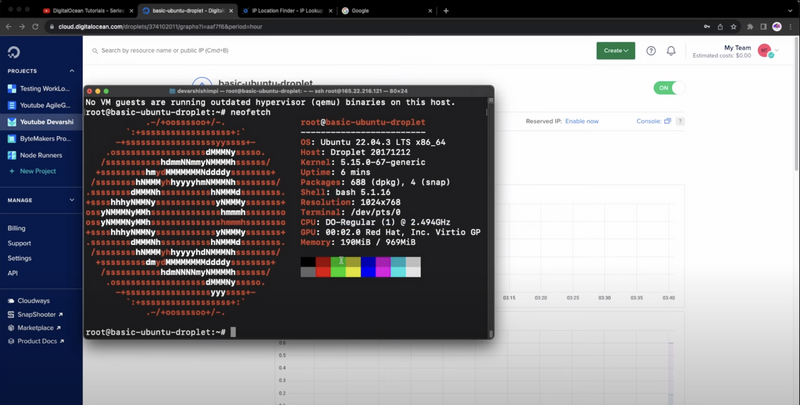Image resolution: width=800 pixels, height=405 pixels.
Task: Click the terminal window title bar
Action: coord(289,91)
